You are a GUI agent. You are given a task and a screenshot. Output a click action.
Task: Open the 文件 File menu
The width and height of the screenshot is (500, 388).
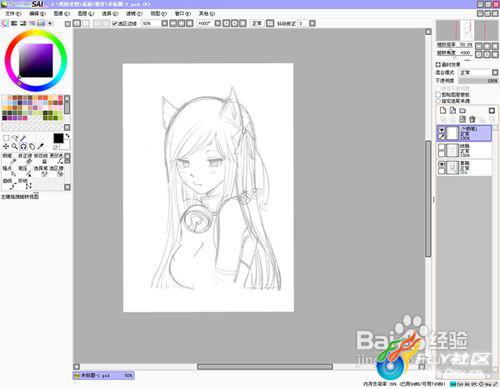pos(13,14)
